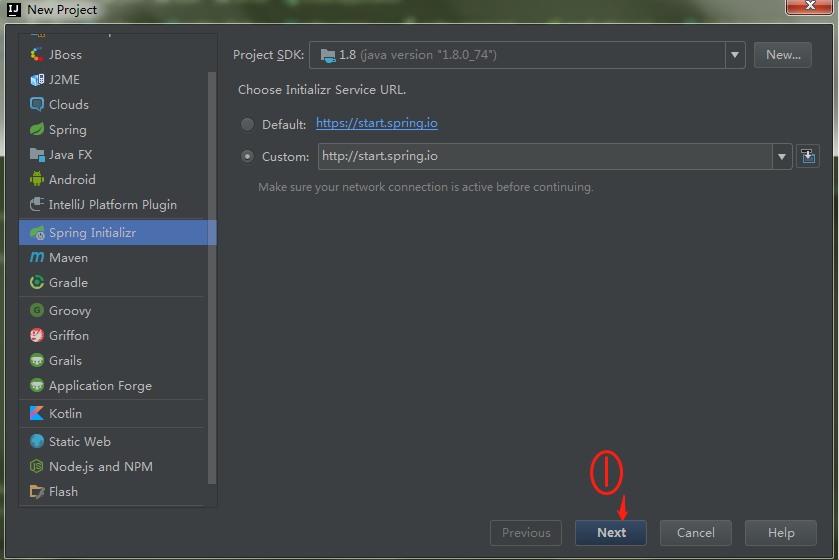Click the Gradle icon
Screen dimensions: 839x560
tap(36, 282)
